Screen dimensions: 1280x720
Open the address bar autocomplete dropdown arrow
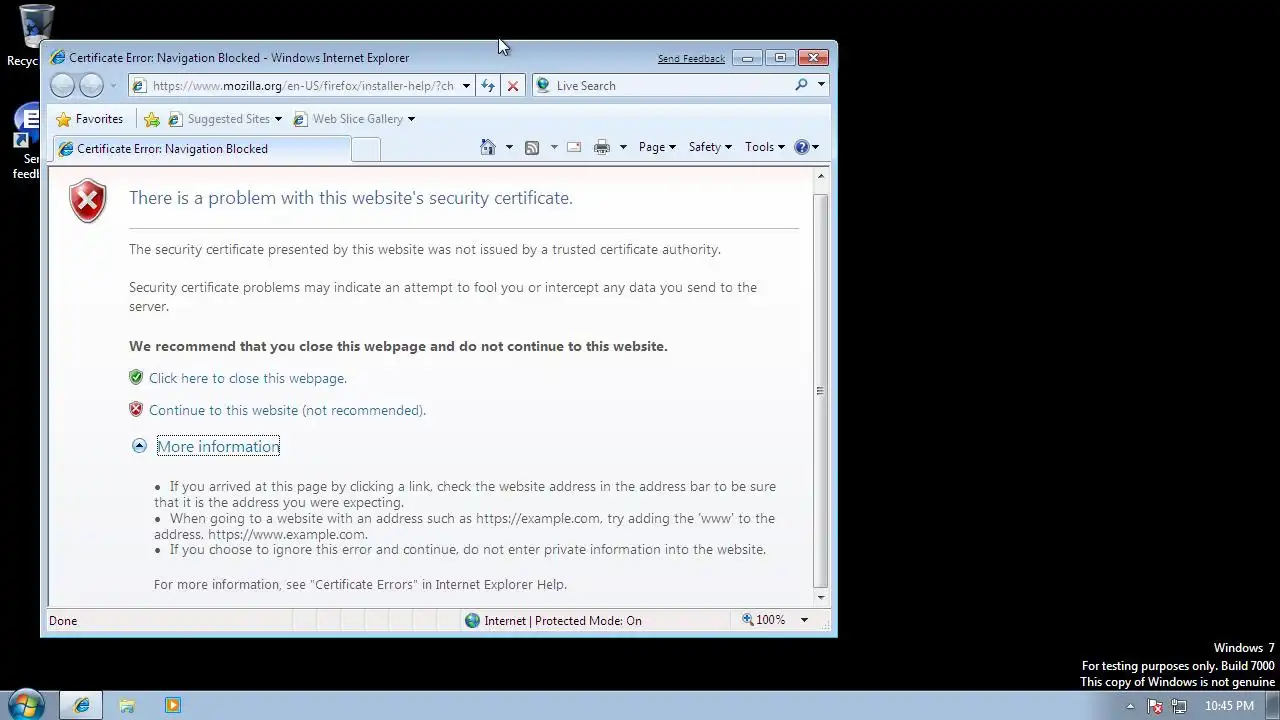[466, 86]
